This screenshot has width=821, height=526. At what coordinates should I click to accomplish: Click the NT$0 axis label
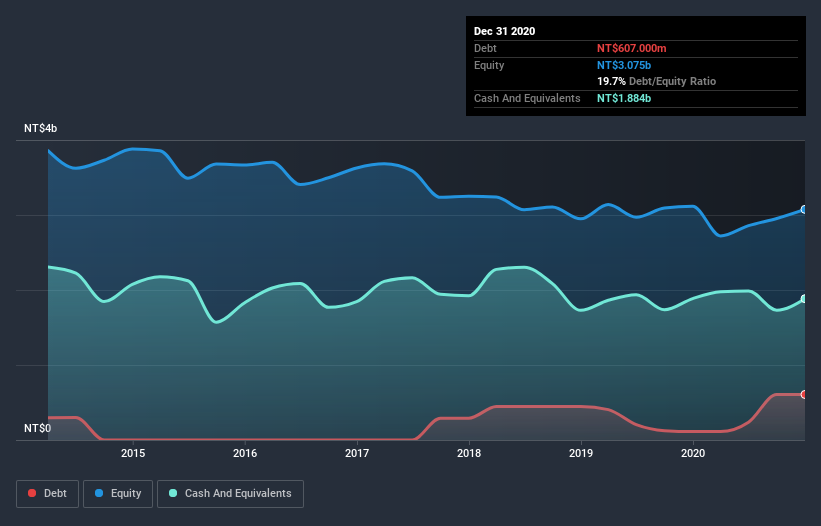click(38, 428)
